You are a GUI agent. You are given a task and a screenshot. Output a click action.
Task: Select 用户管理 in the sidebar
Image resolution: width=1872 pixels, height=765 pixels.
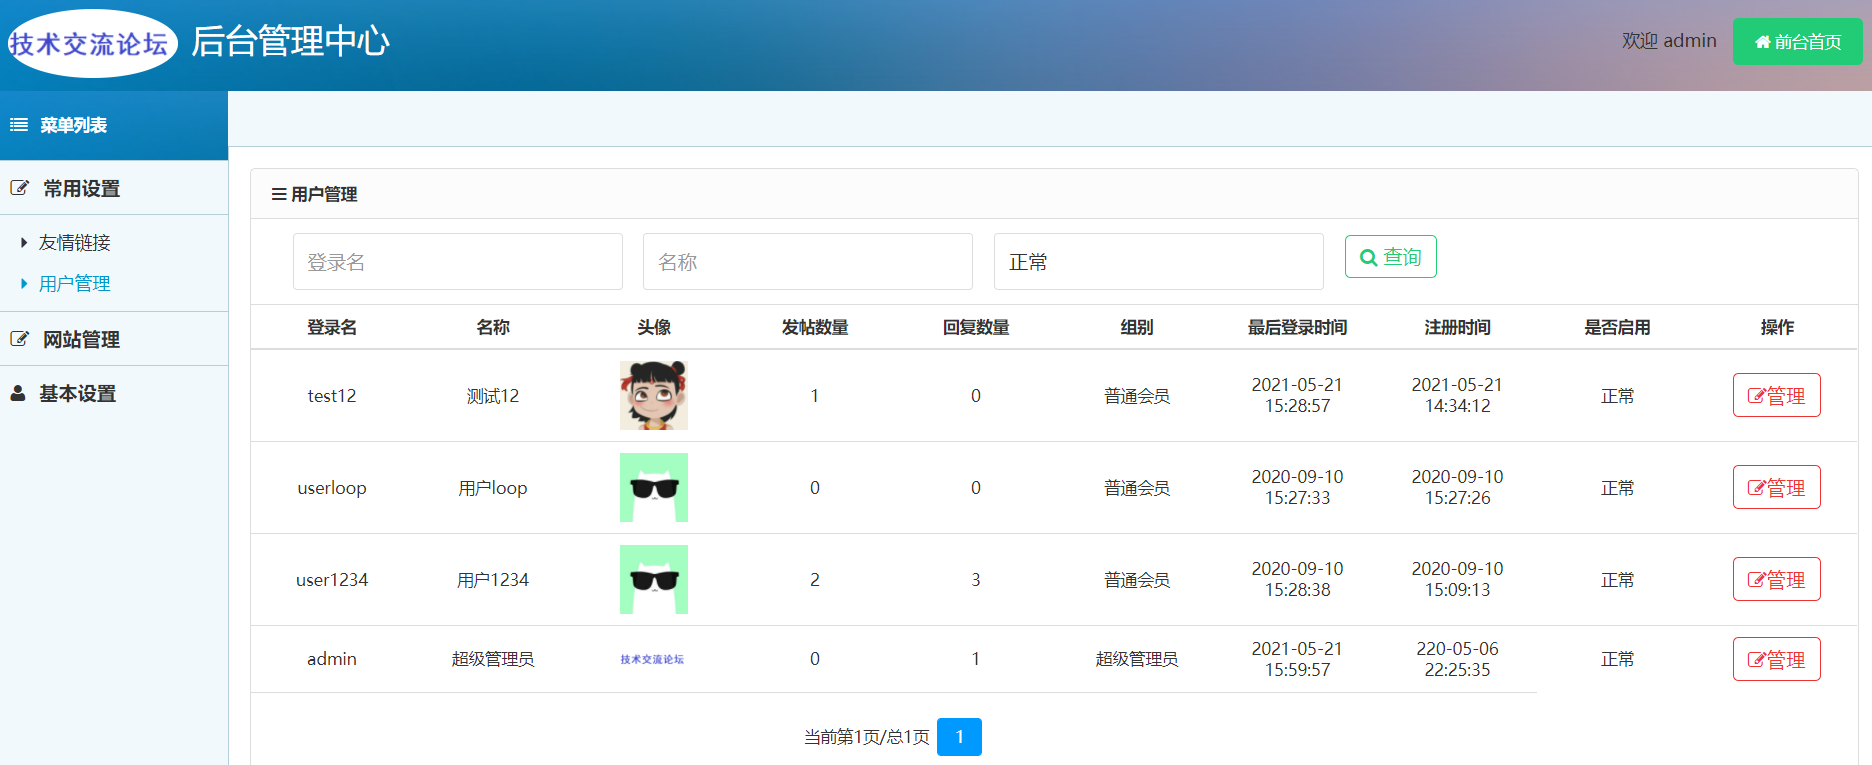tap(75, 284)
